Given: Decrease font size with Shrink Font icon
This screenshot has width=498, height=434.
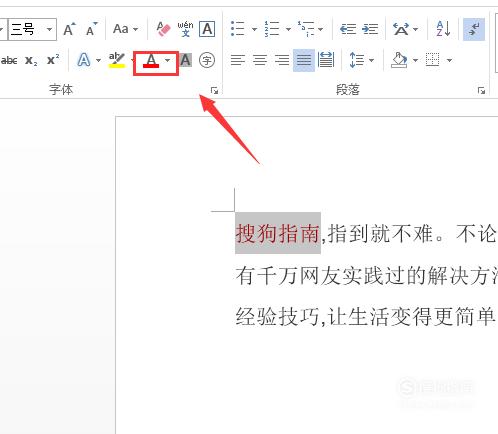Looking at the screenshot, I should coord(91,29).
